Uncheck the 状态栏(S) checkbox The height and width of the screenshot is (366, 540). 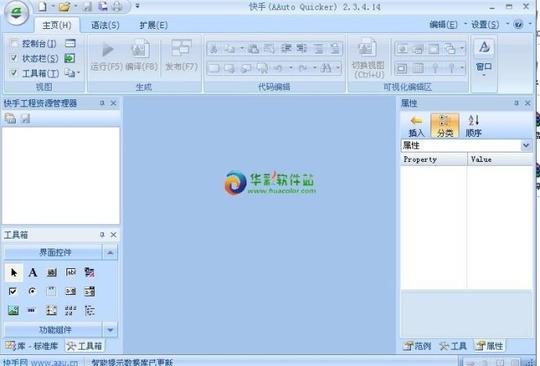(x=14, y=58)
